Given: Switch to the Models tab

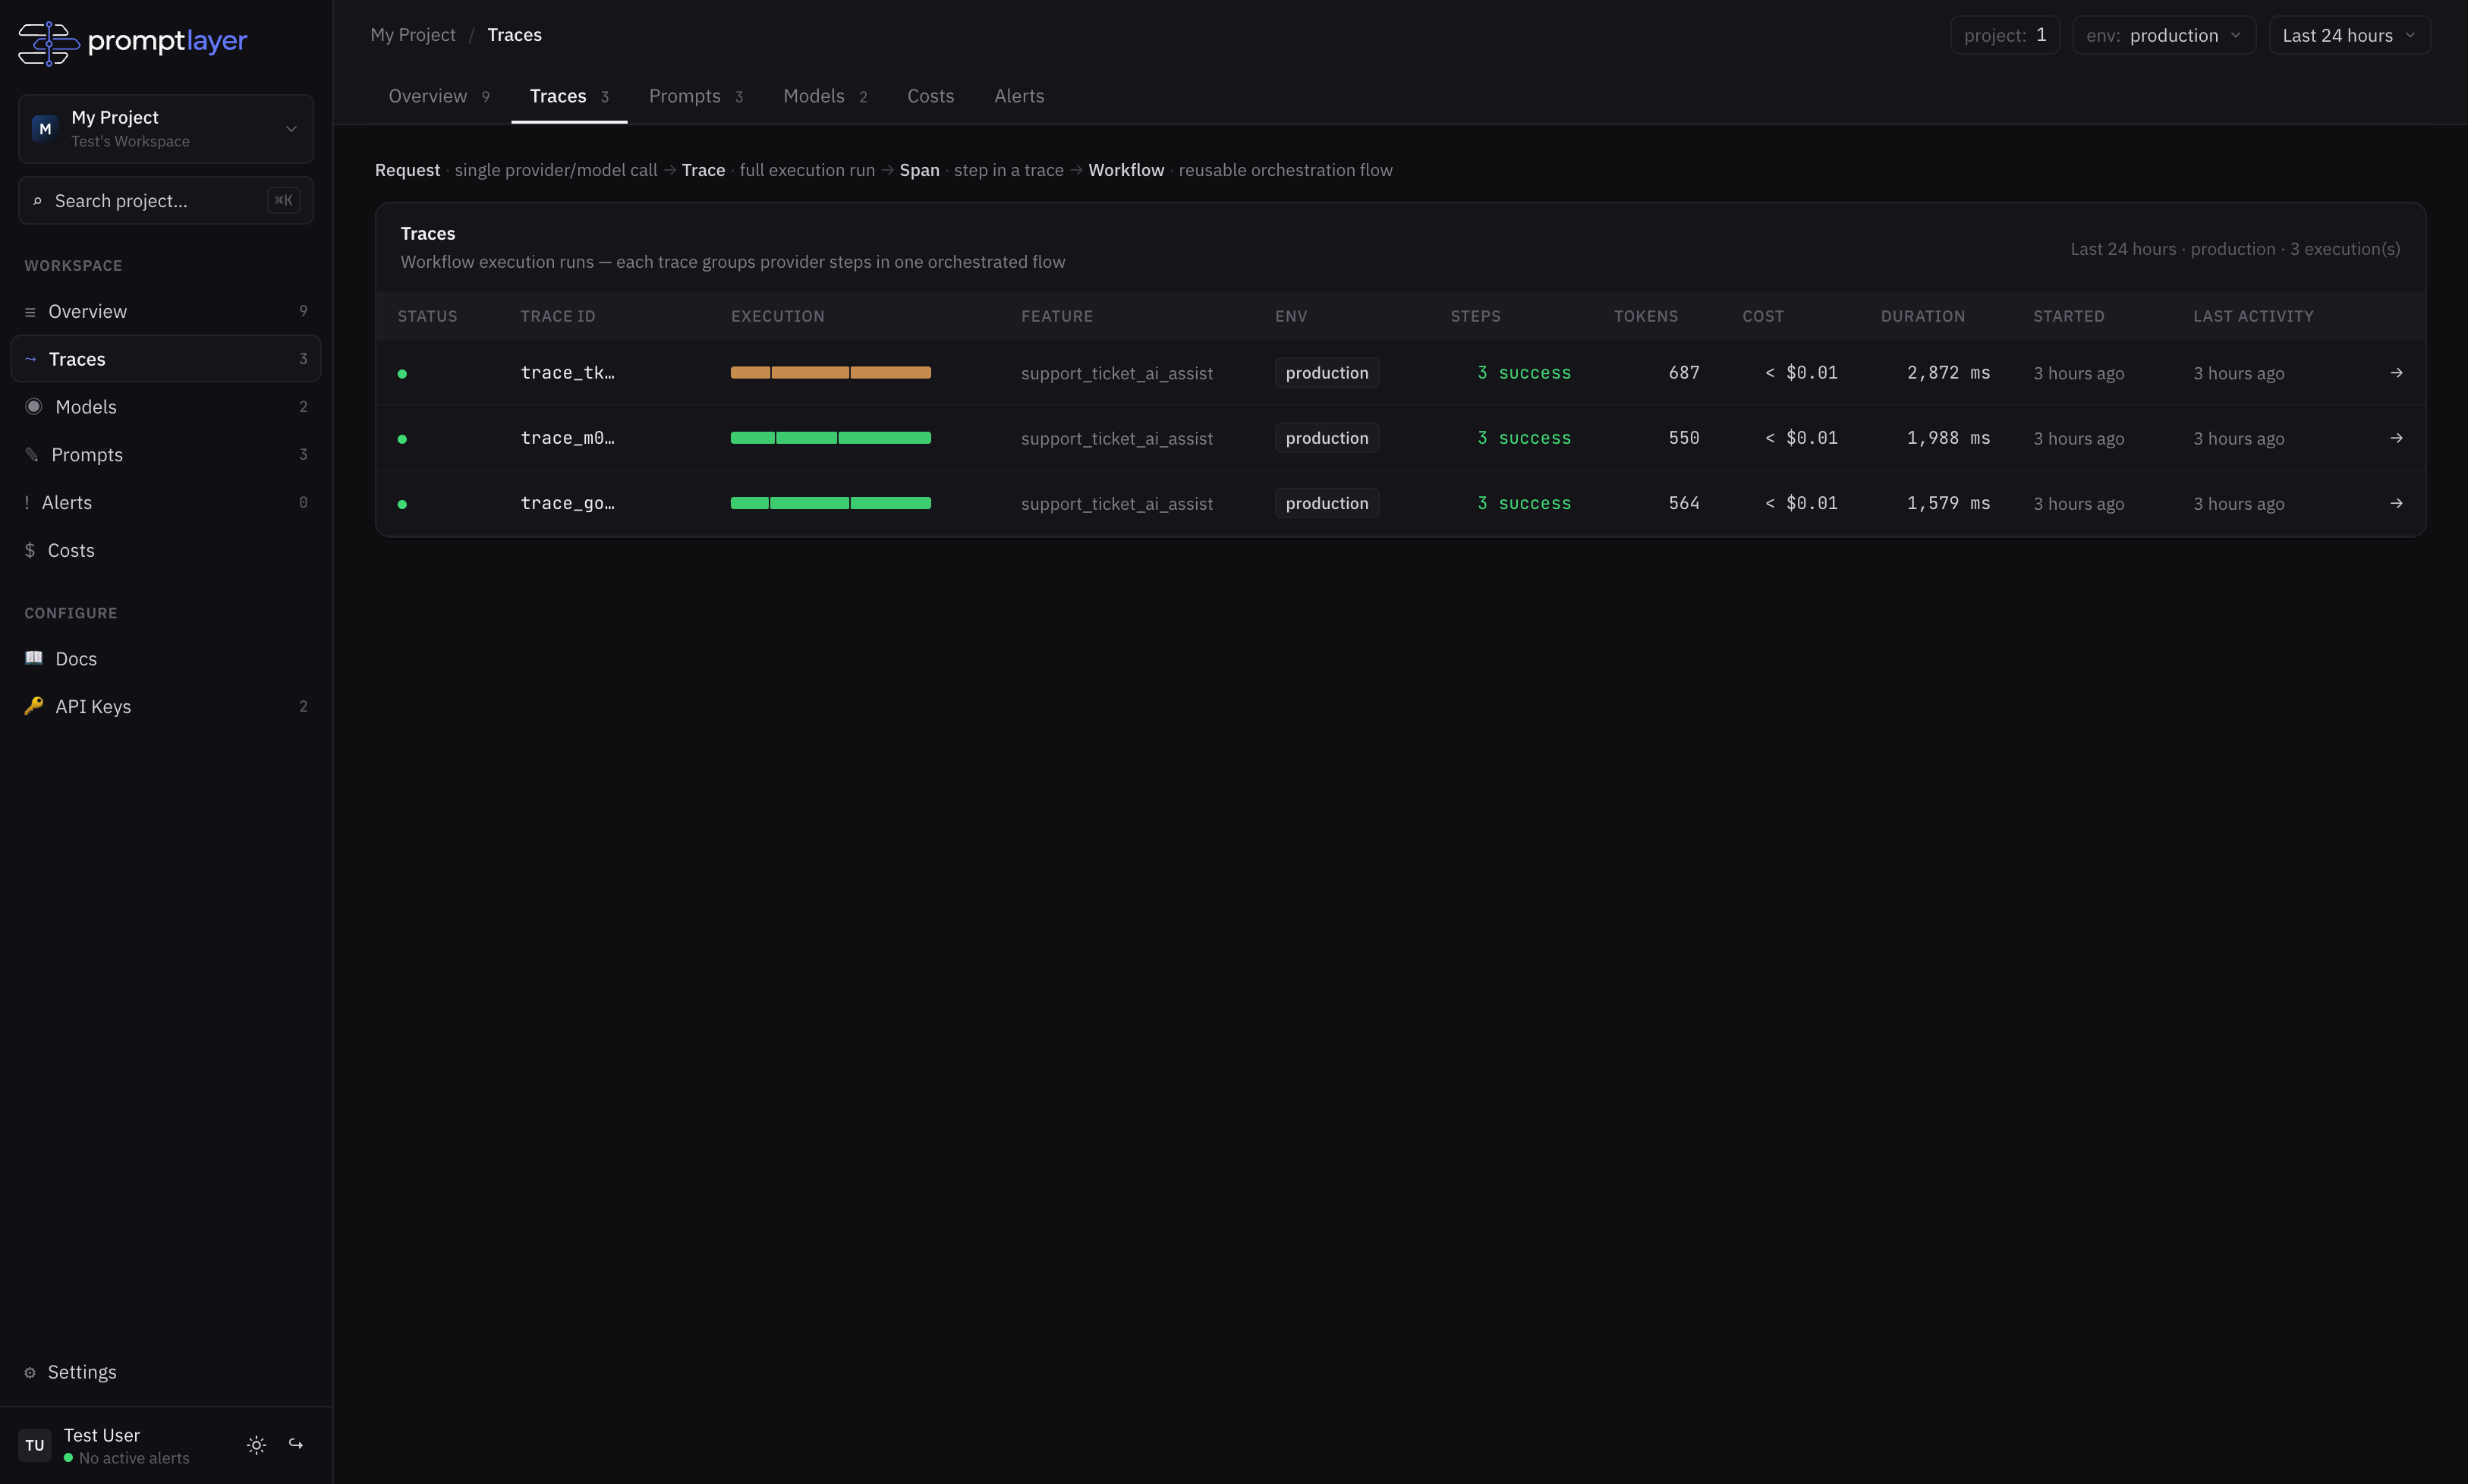Looking at the screenshot, I should point(825,96).
